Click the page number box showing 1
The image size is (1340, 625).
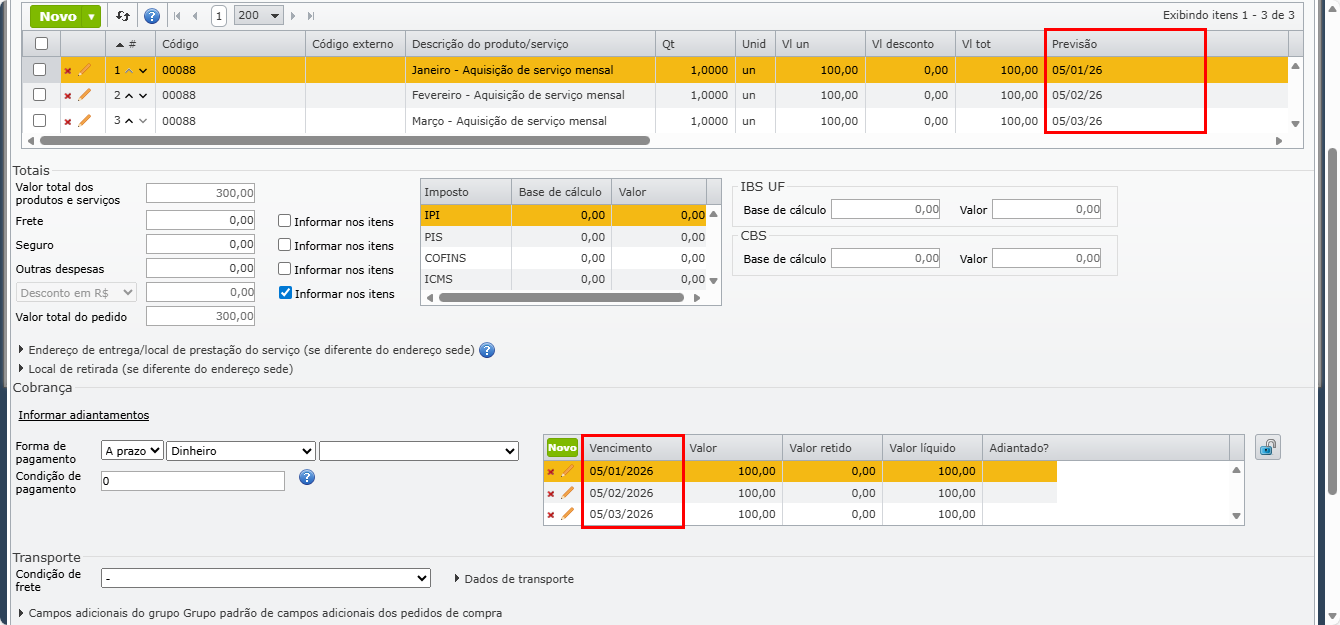(218, 16)
